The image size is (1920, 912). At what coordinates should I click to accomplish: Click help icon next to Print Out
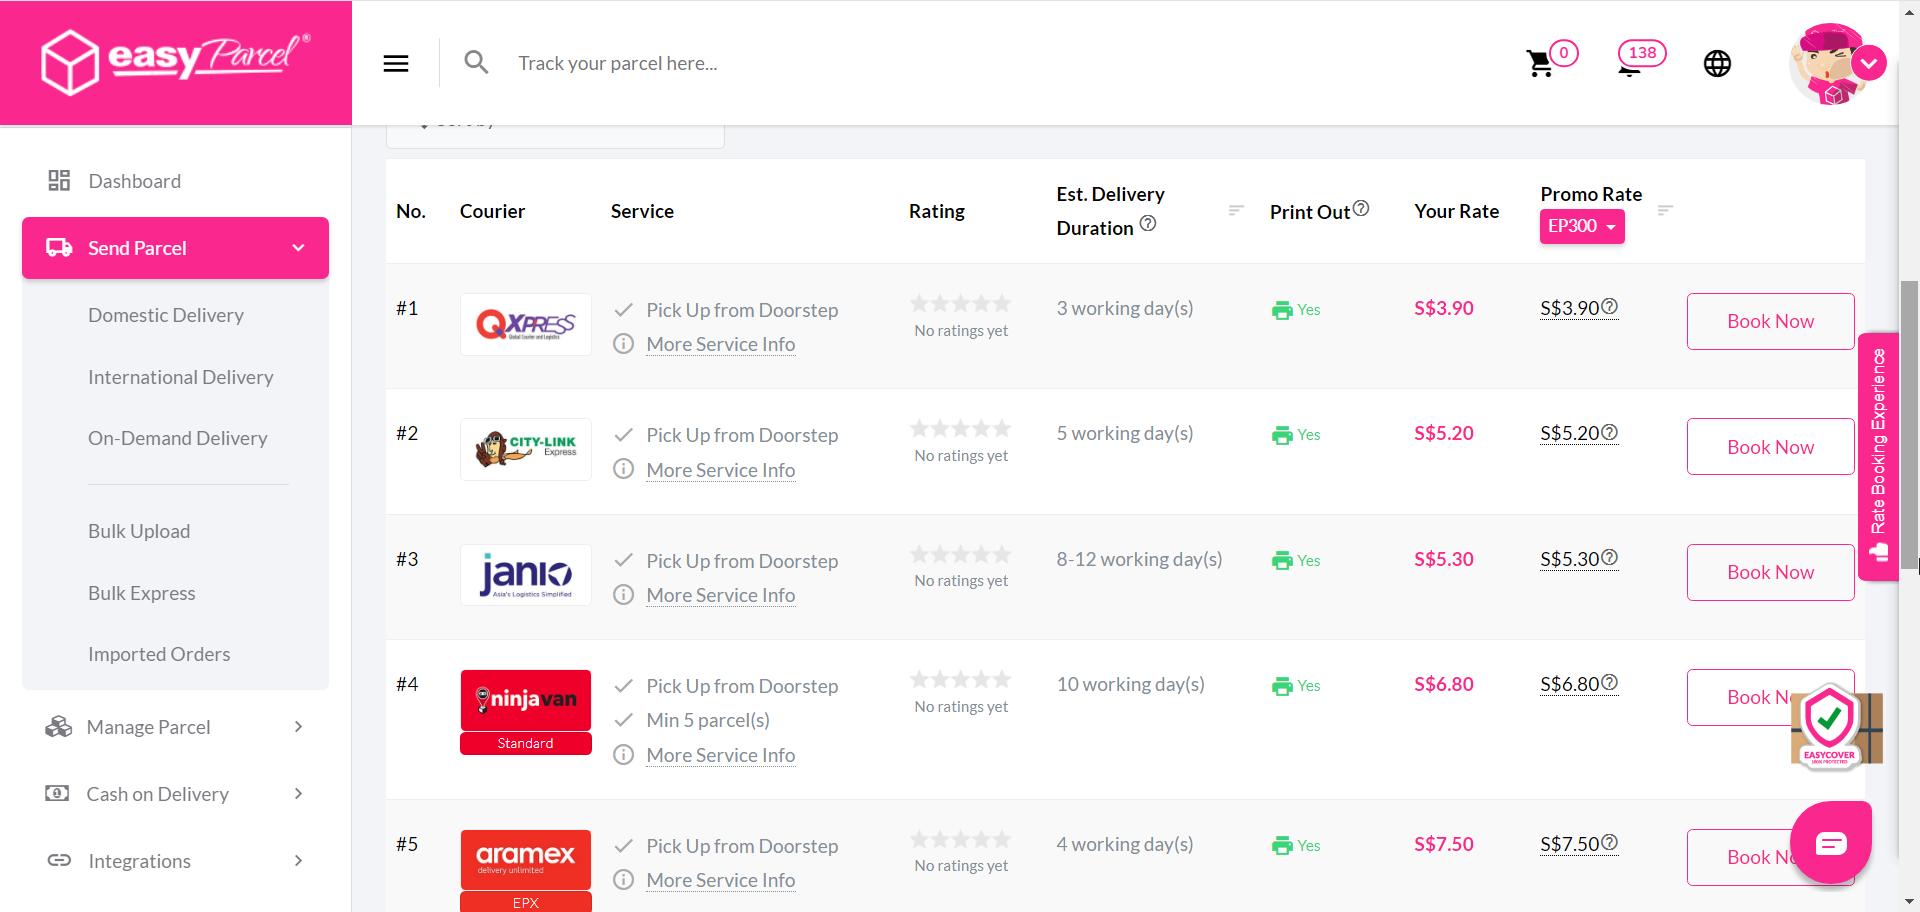pos(1361,208)
